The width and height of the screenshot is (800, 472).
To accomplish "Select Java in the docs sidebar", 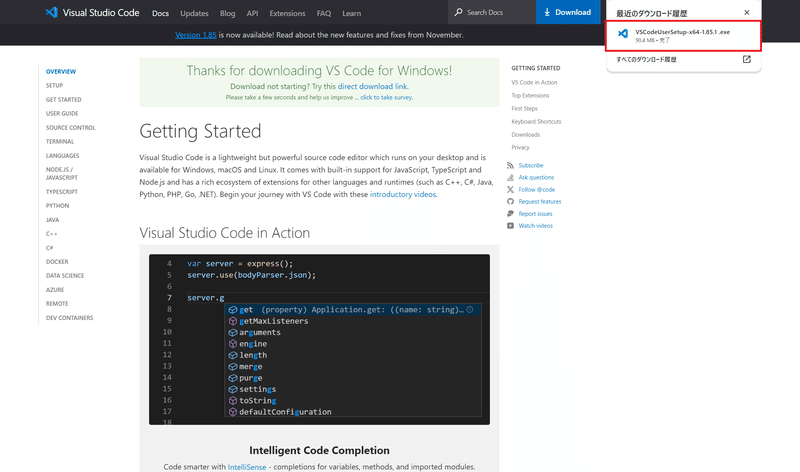I will [x=53, y=220].
